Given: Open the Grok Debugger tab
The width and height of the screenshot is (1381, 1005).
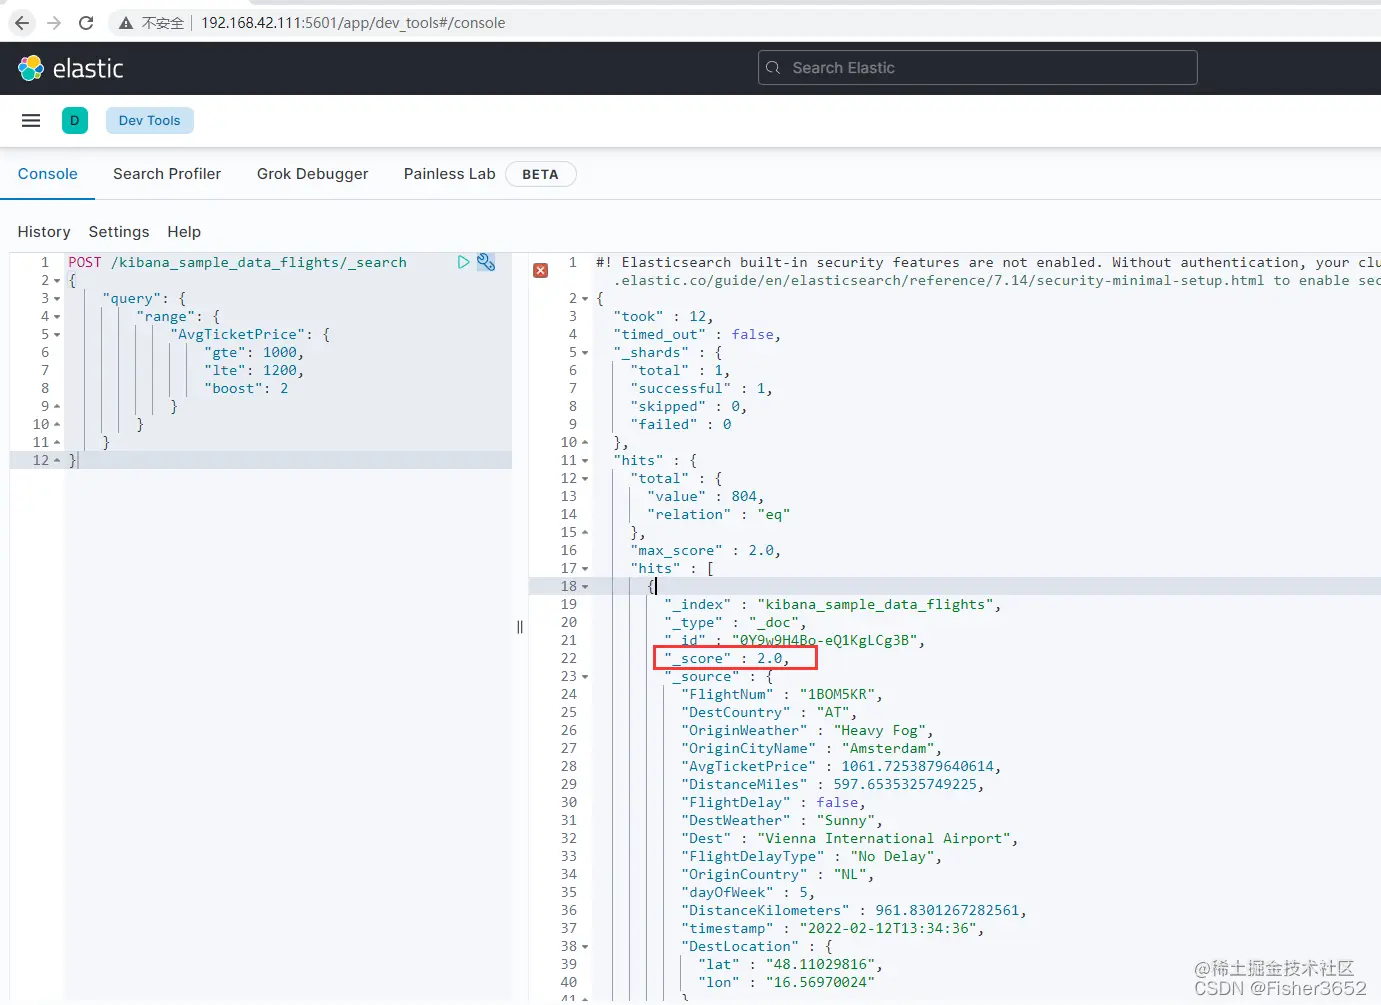Looking at the screenshot, I should (x=312, y=173).
